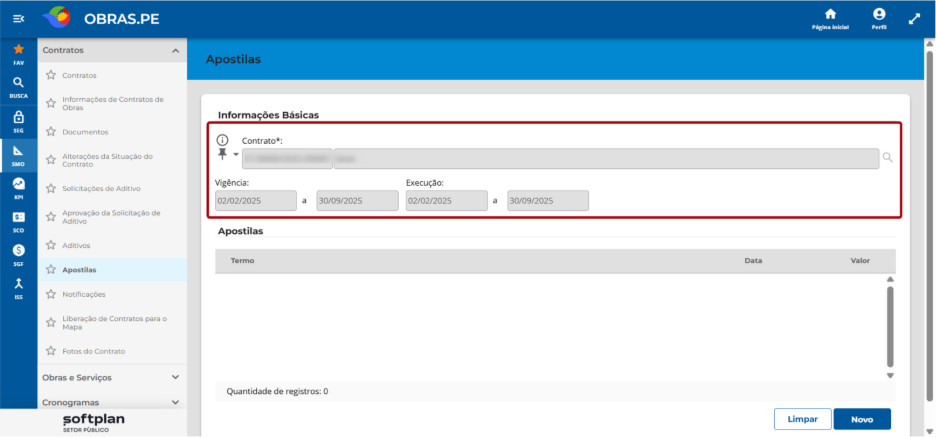Favorite the Aditivos star

(51, 245)
